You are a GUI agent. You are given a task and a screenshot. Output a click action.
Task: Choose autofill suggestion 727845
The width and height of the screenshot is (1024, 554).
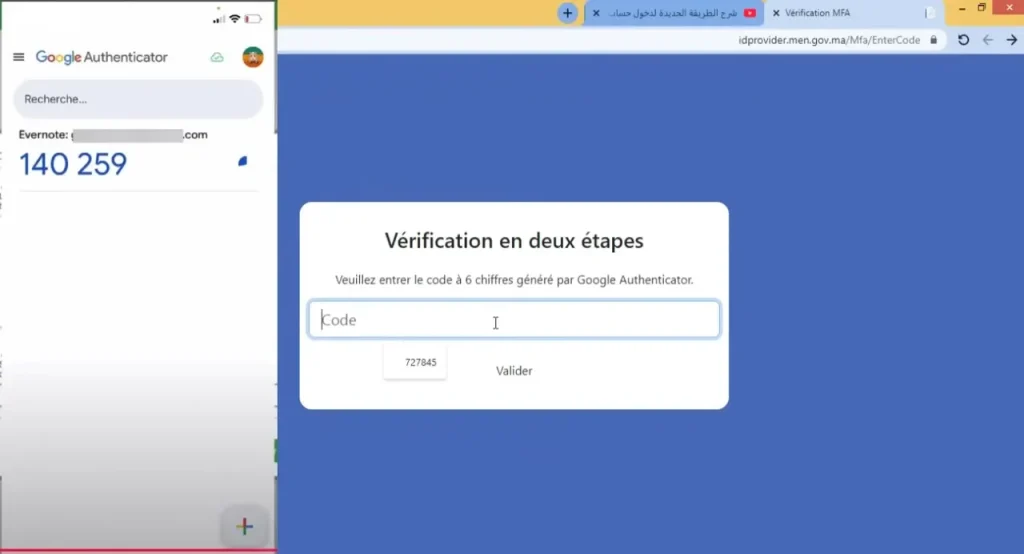415,362
